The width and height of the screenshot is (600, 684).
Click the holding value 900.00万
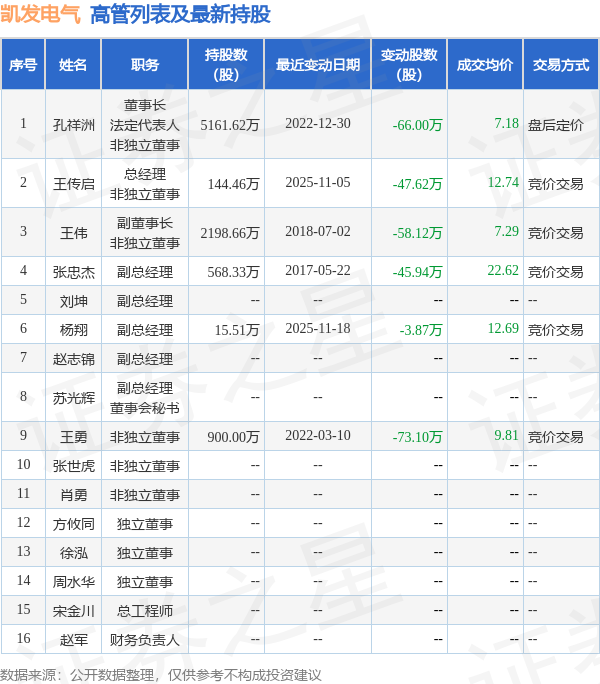[233, 437]
